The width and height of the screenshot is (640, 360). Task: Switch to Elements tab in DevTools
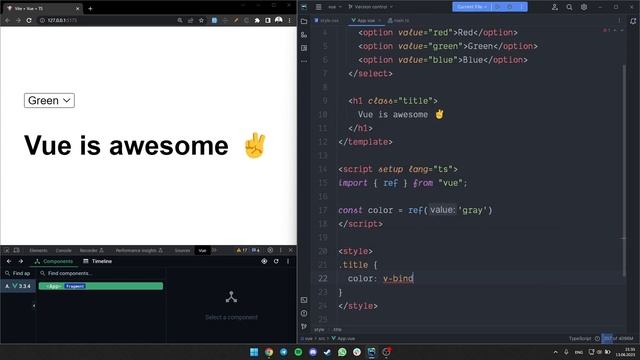38,250
